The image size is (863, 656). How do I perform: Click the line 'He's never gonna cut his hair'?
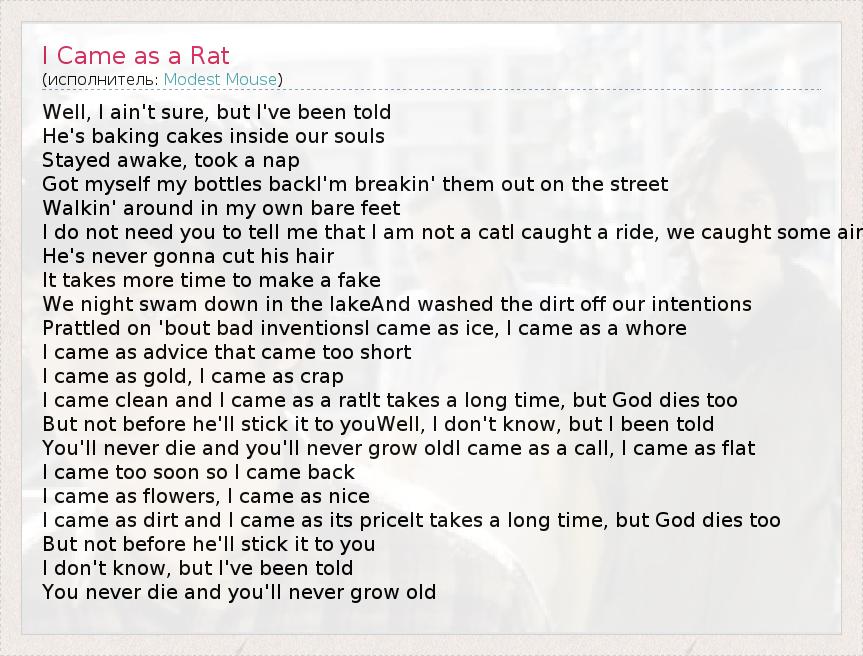click(188, 256)
